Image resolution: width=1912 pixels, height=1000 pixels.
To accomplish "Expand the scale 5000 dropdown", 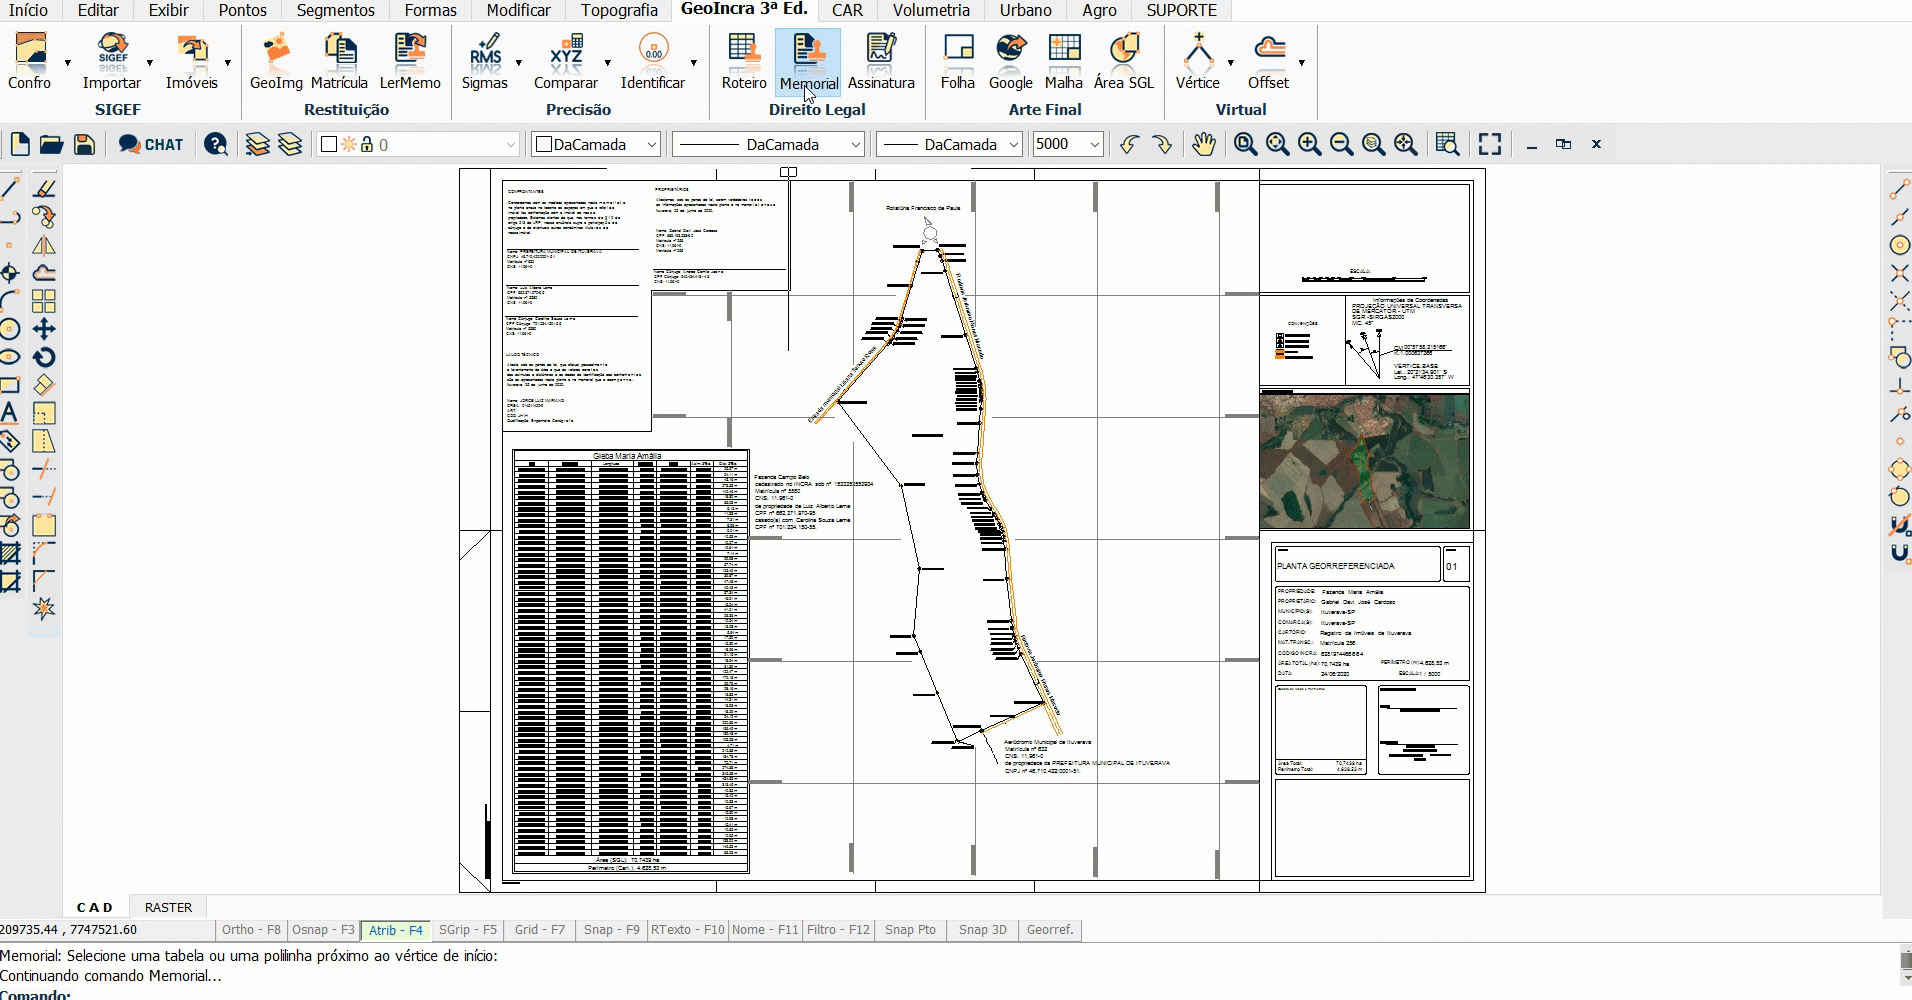I will (x=1094, y=145).
